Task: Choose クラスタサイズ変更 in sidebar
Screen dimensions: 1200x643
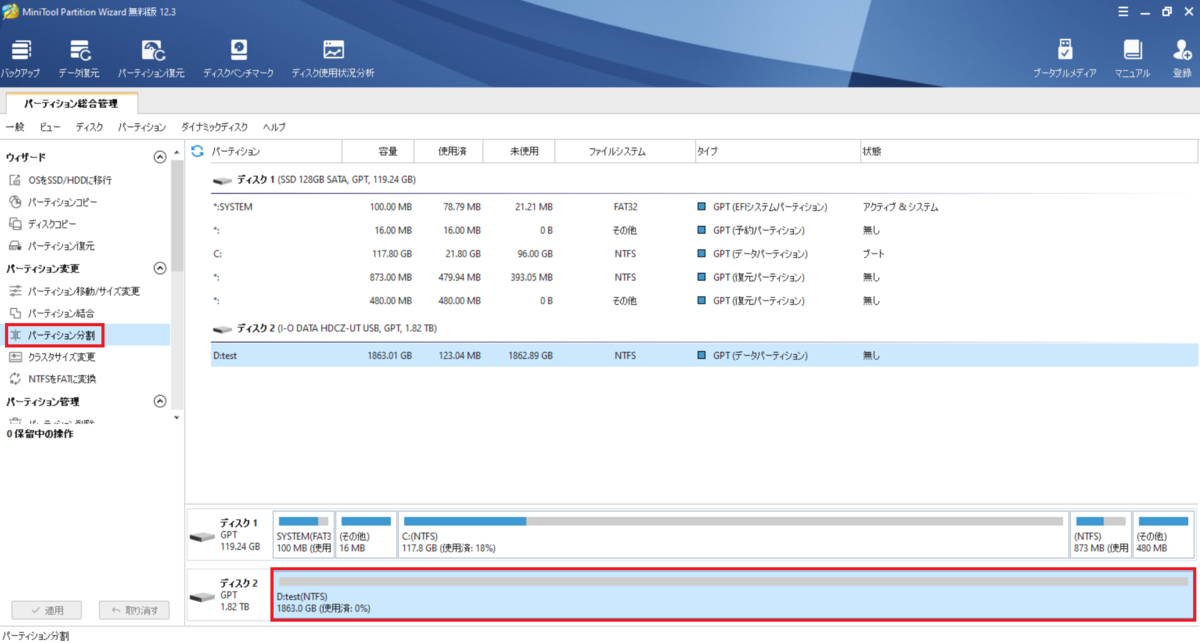Action: point(52,357)
